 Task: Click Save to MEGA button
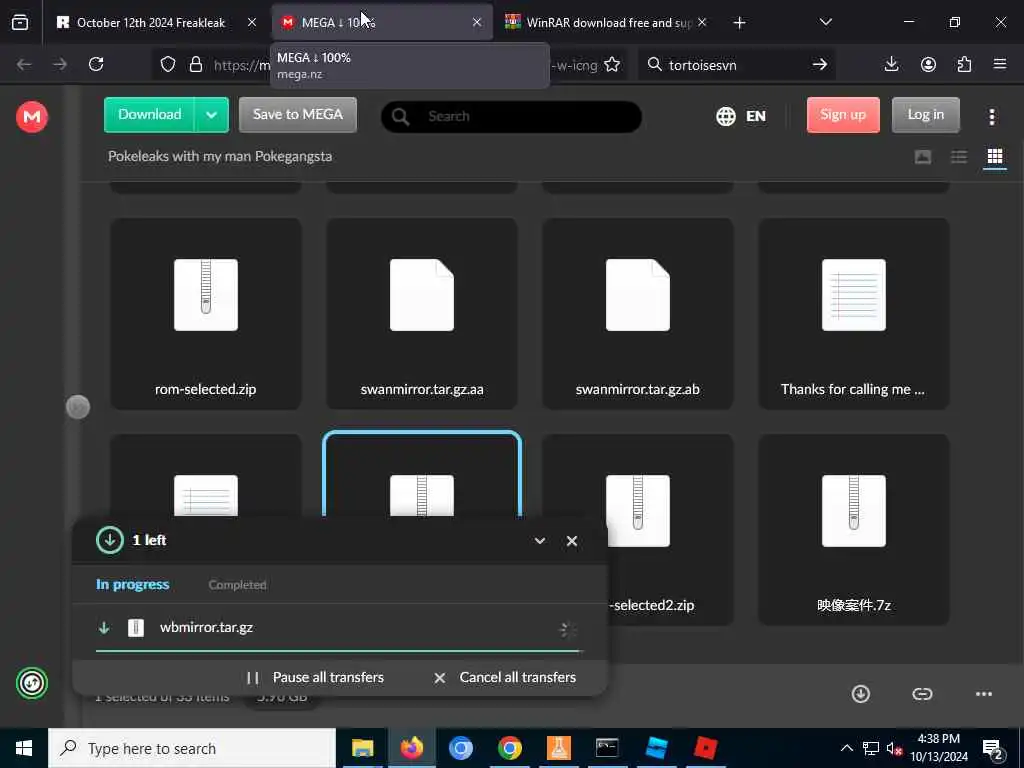tap(298, 114)
